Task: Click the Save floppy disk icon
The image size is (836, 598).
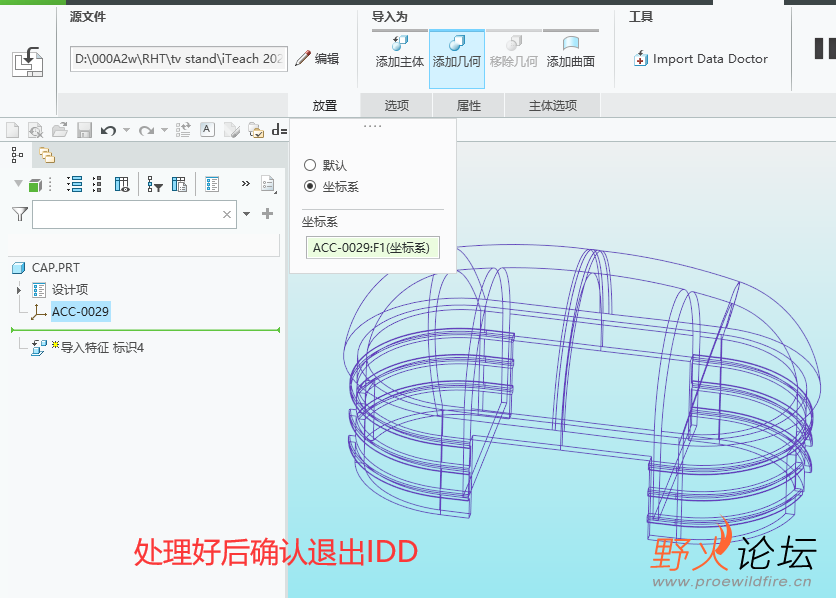Action: coord(84,130)
